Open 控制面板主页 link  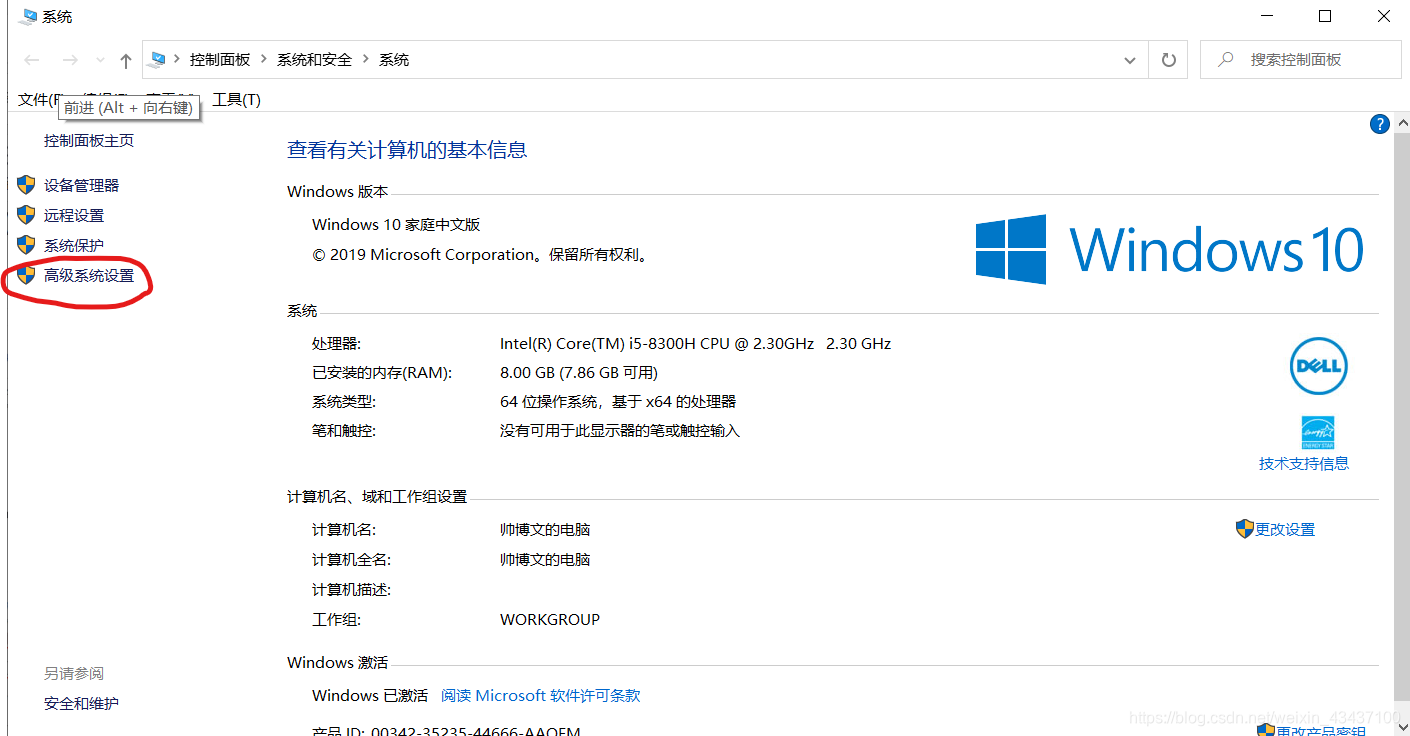pyautogui.click(x=89, y=141)
